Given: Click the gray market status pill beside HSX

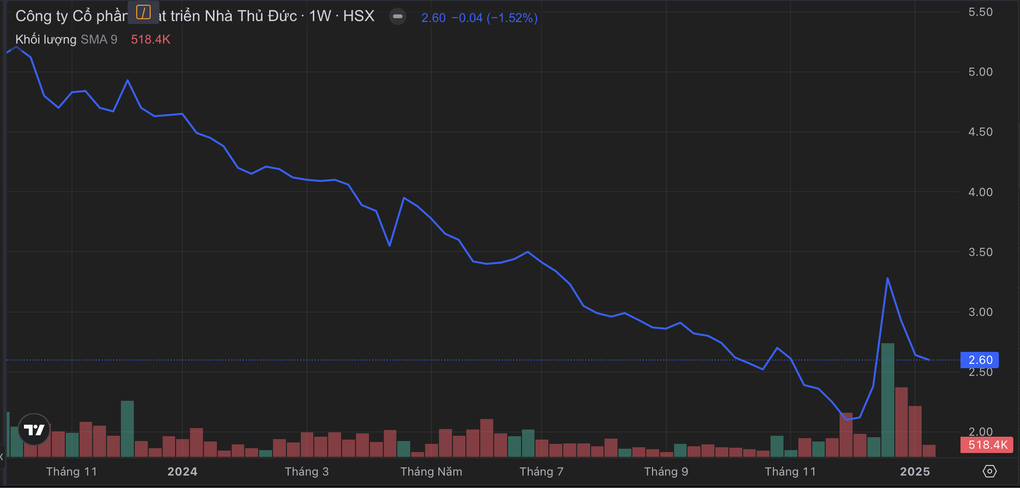Looking at the screenshot, I should pyautogui.click(x=397, y=18).
